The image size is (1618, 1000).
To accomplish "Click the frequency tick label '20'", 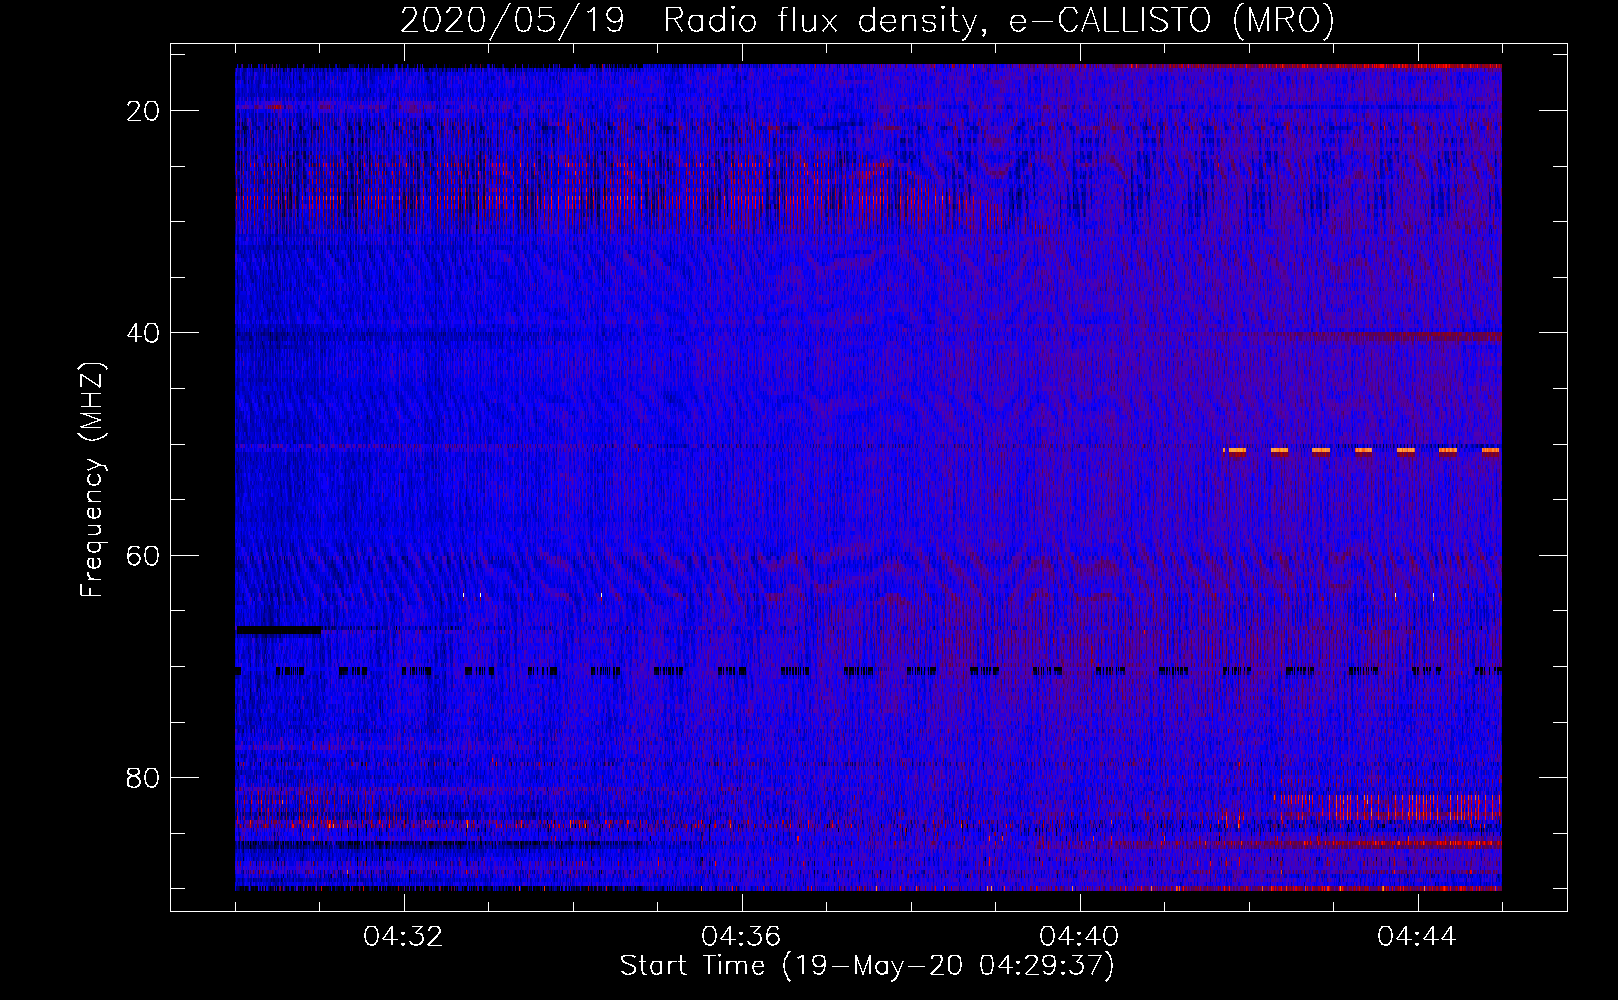I will [x=144, y=111].
